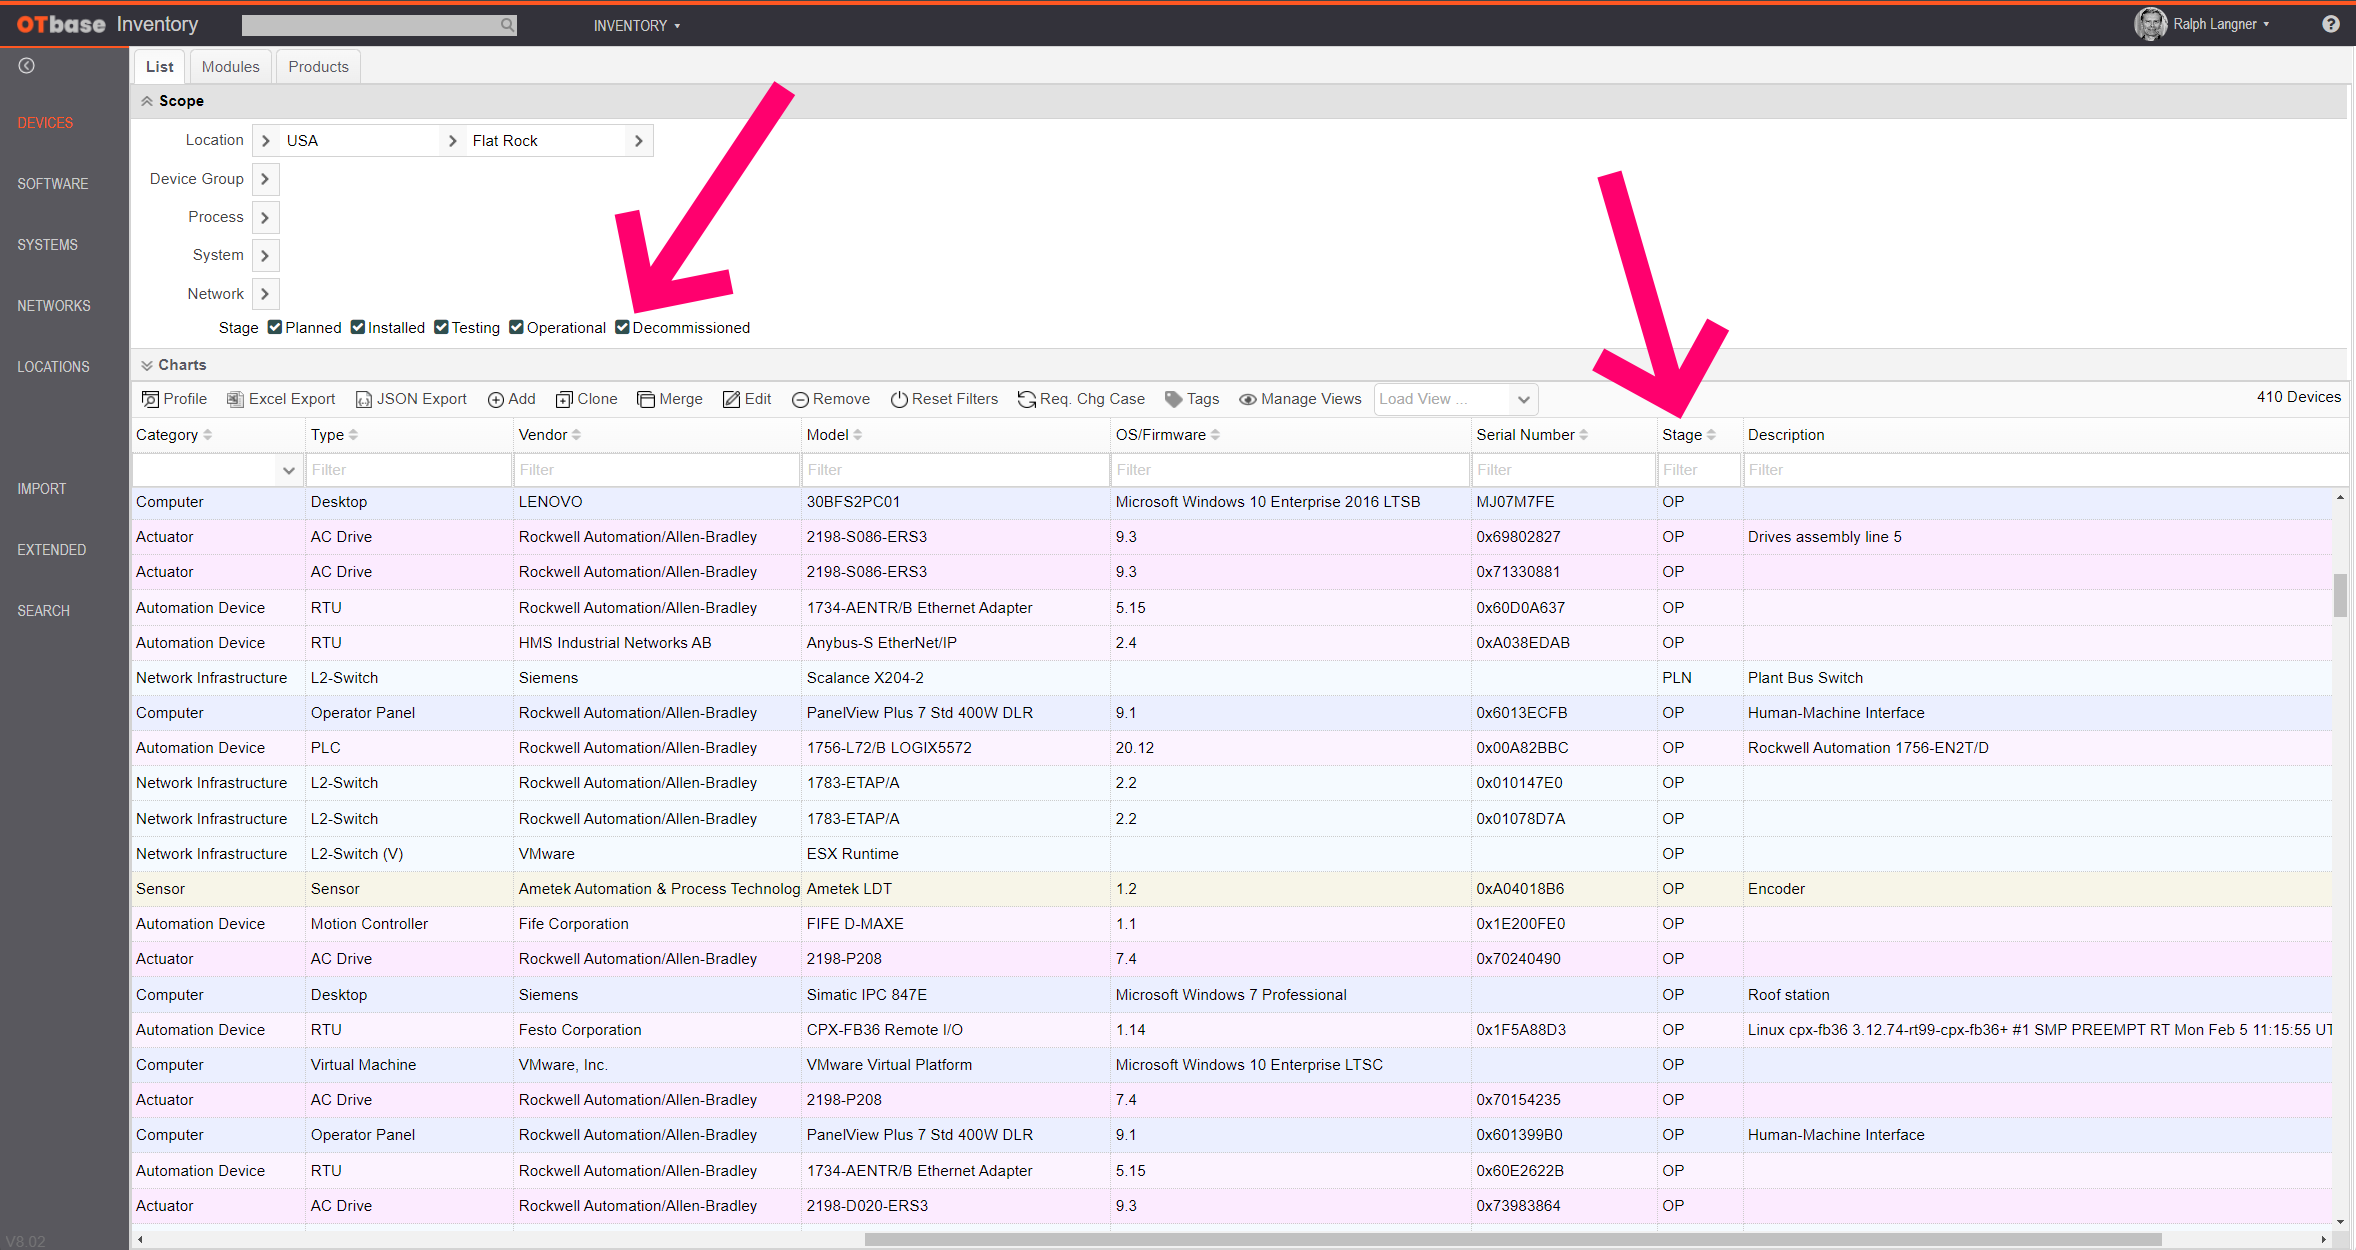This screenshot has width=2356, height=1250.
Task: Focus the Stage filter field
Action: coord(1699,470)
